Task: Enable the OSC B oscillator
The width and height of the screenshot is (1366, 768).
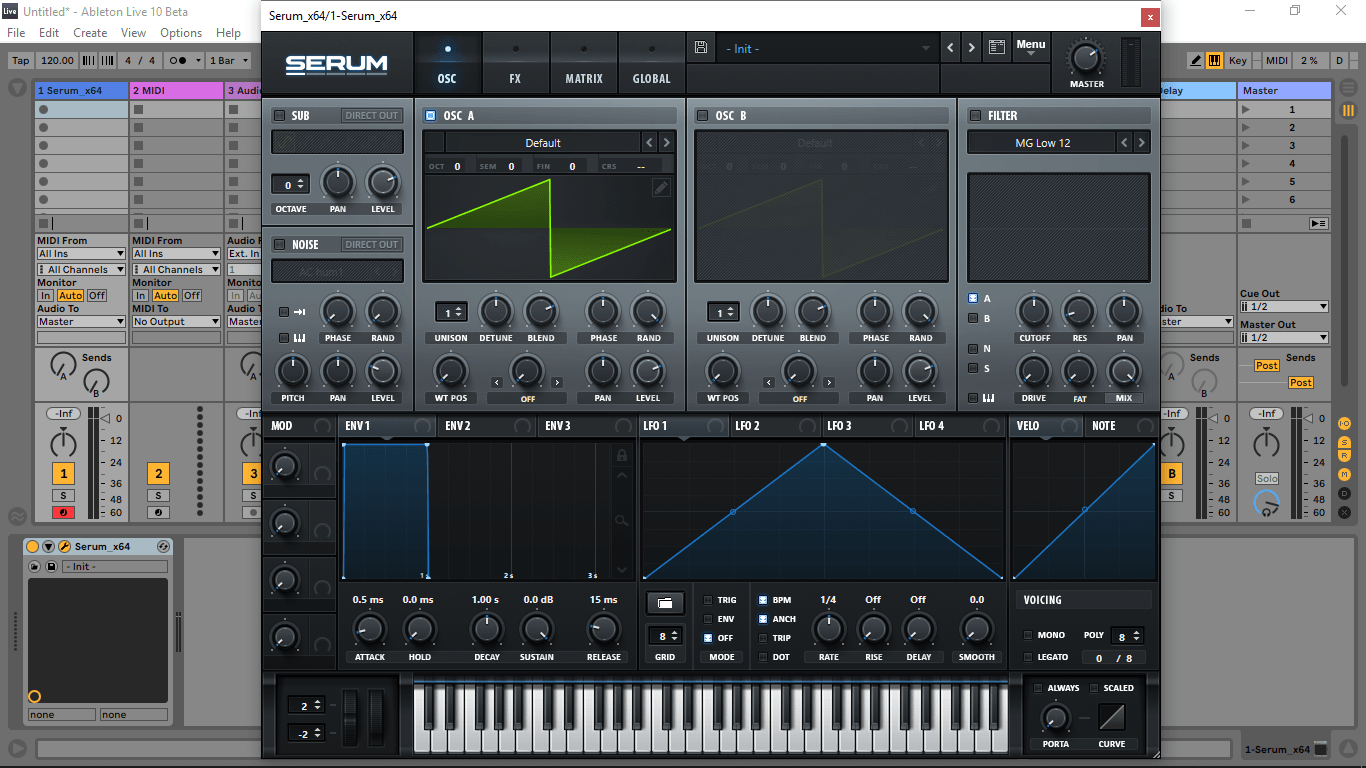Action: 702,116
